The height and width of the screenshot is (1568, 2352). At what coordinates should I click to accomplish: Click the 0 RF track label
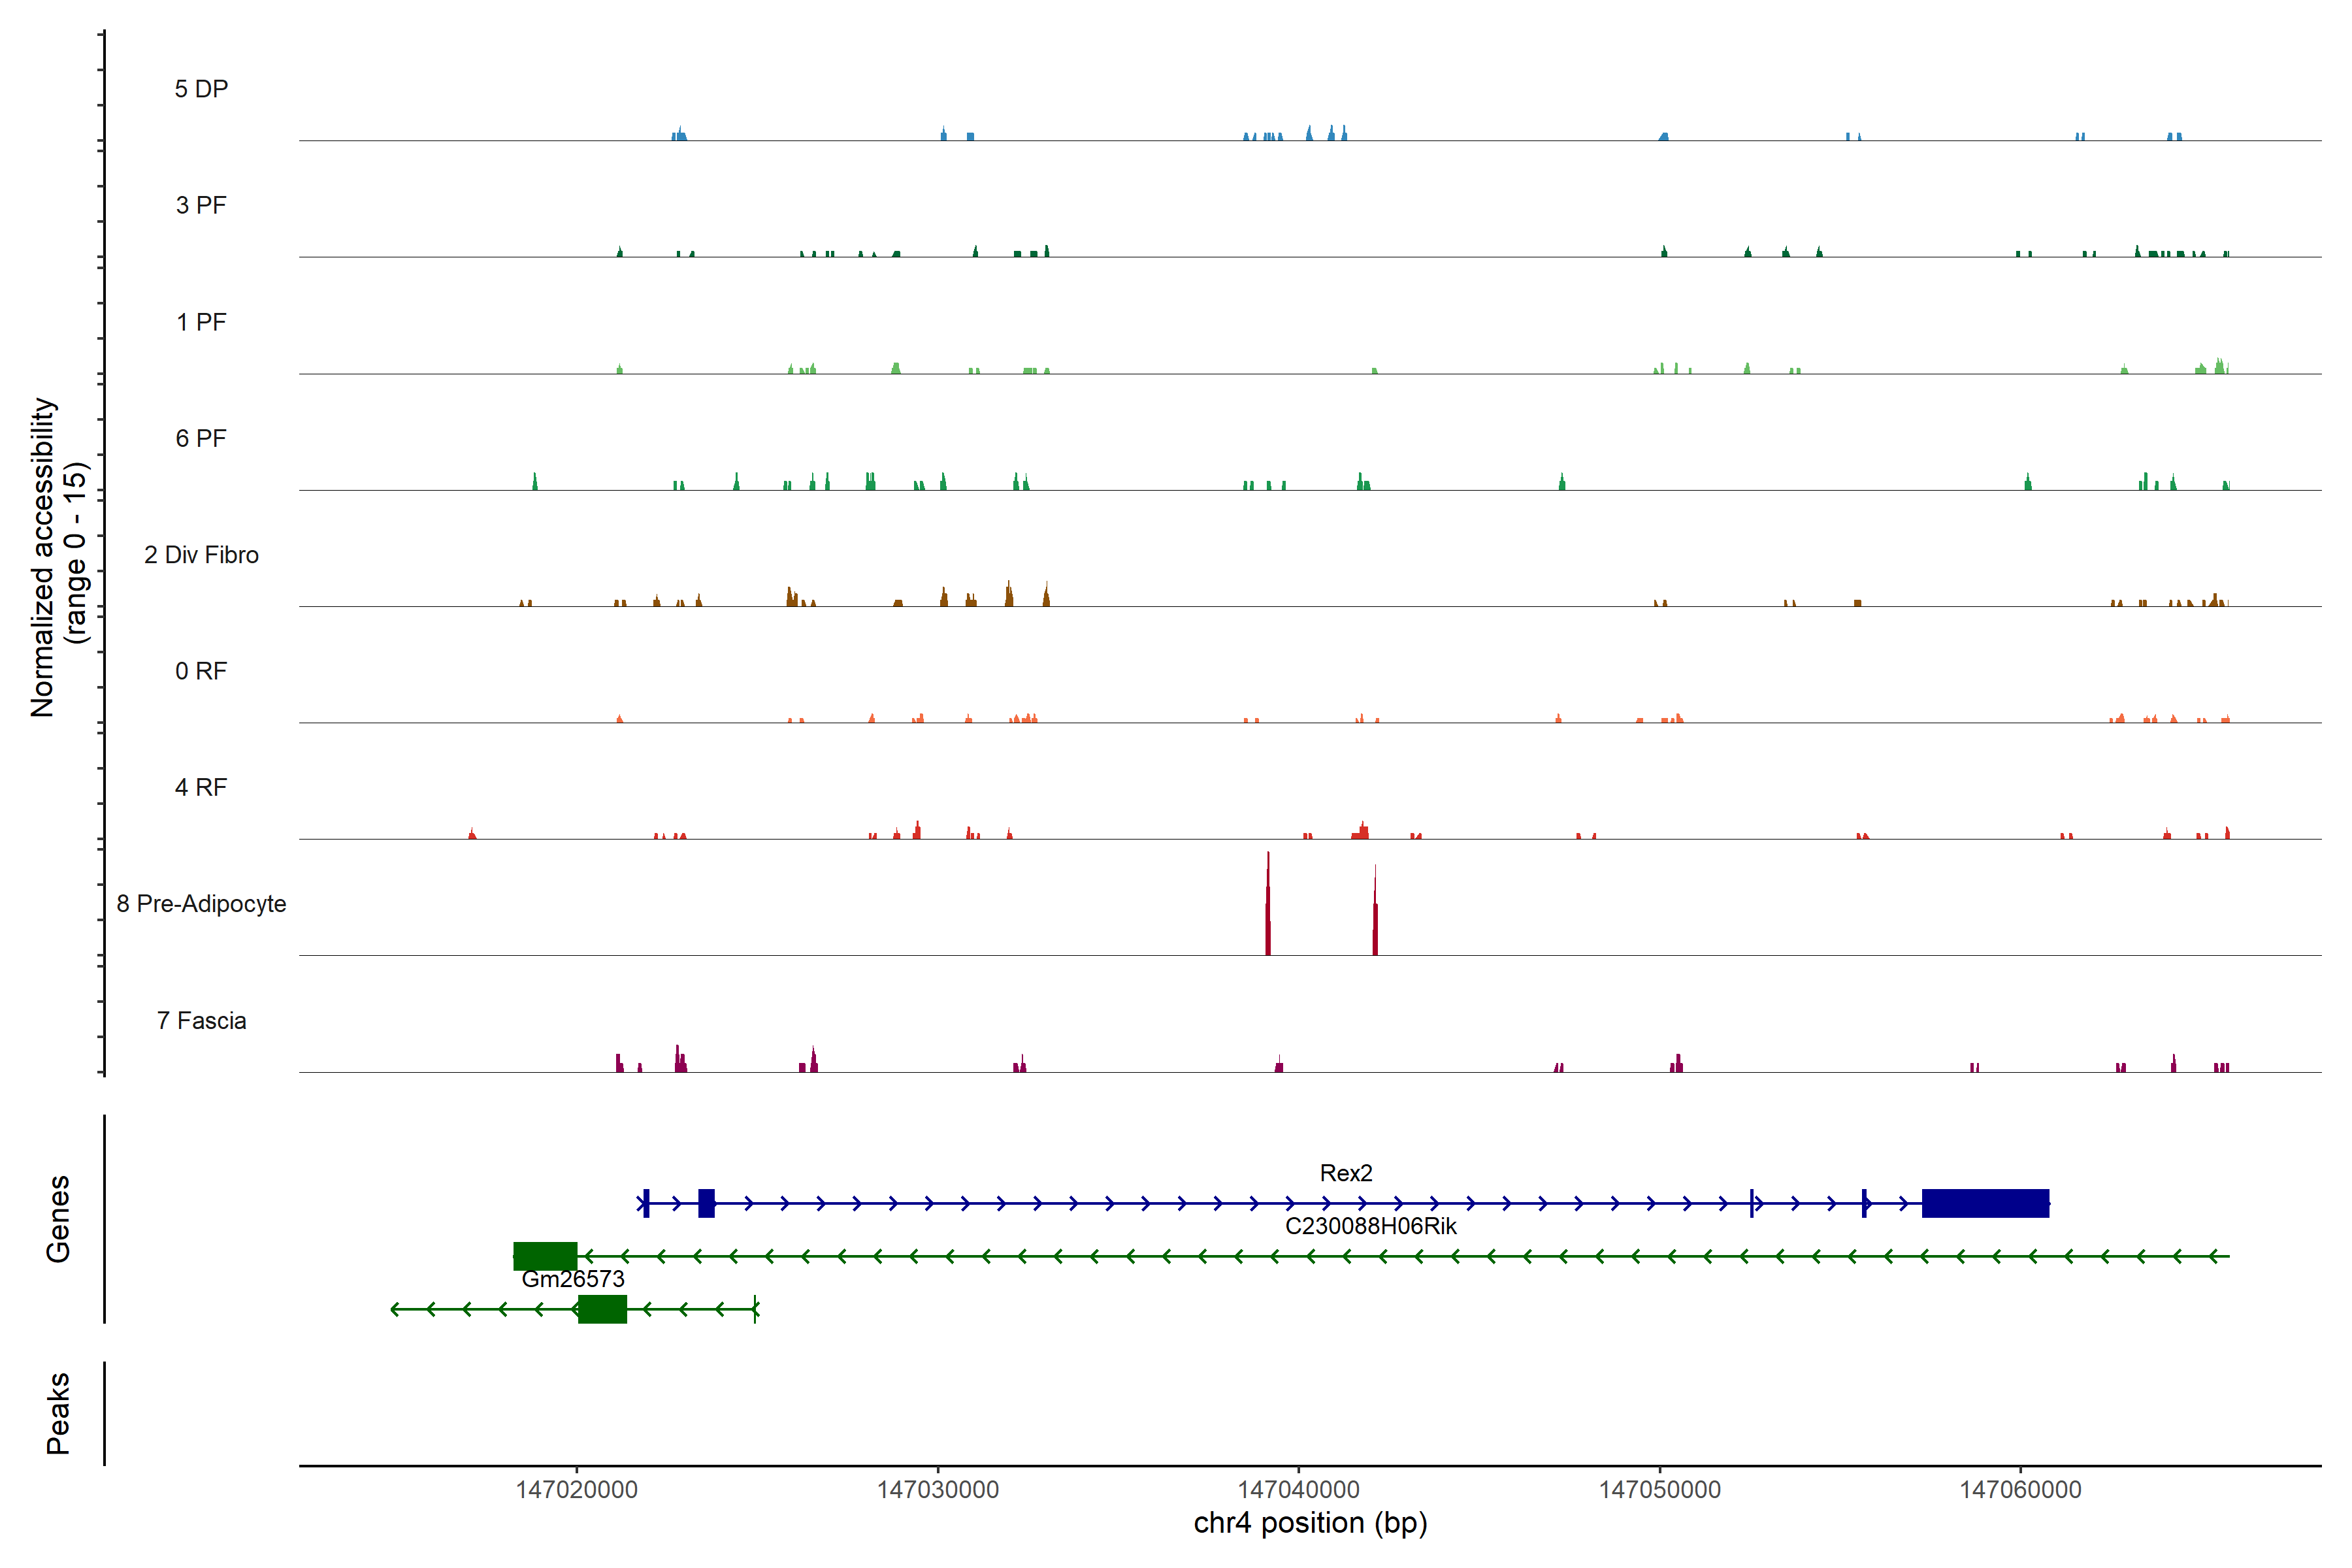tap(201, 671)
